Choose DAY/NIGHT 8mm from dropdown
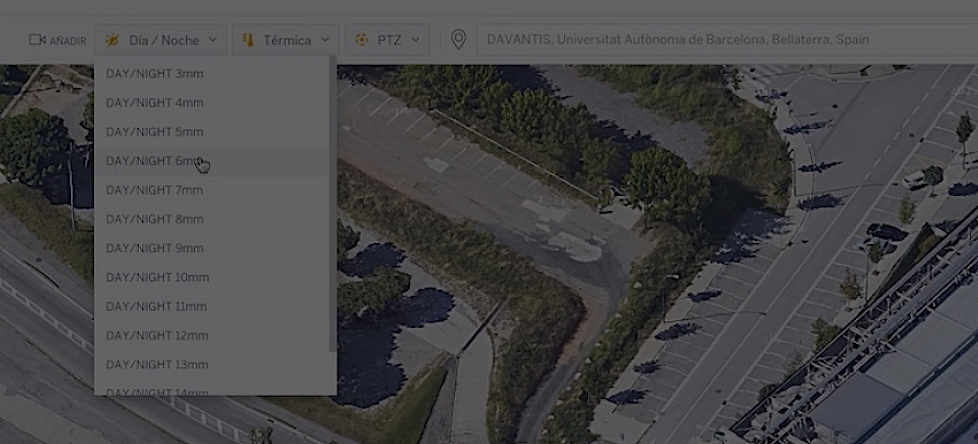The image size is (978, 444). 154,219
